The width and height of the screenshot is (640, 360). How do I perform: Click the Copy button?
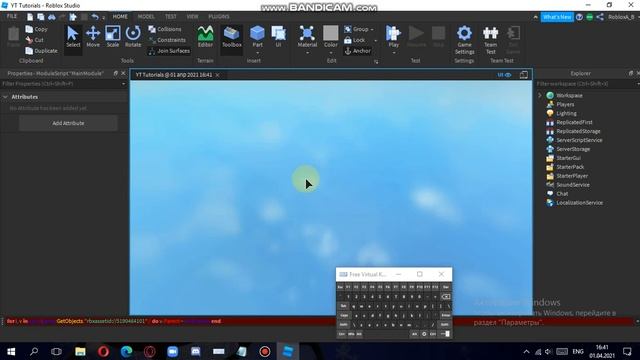click(x=37, y=29)
